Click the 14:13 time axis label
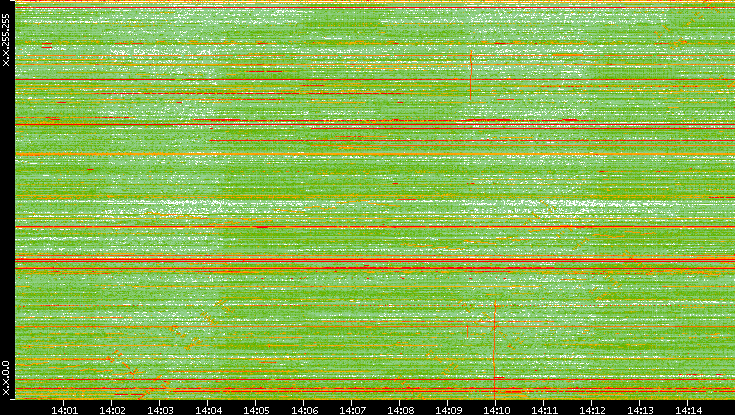735x415 pixels. pos(641,411)
